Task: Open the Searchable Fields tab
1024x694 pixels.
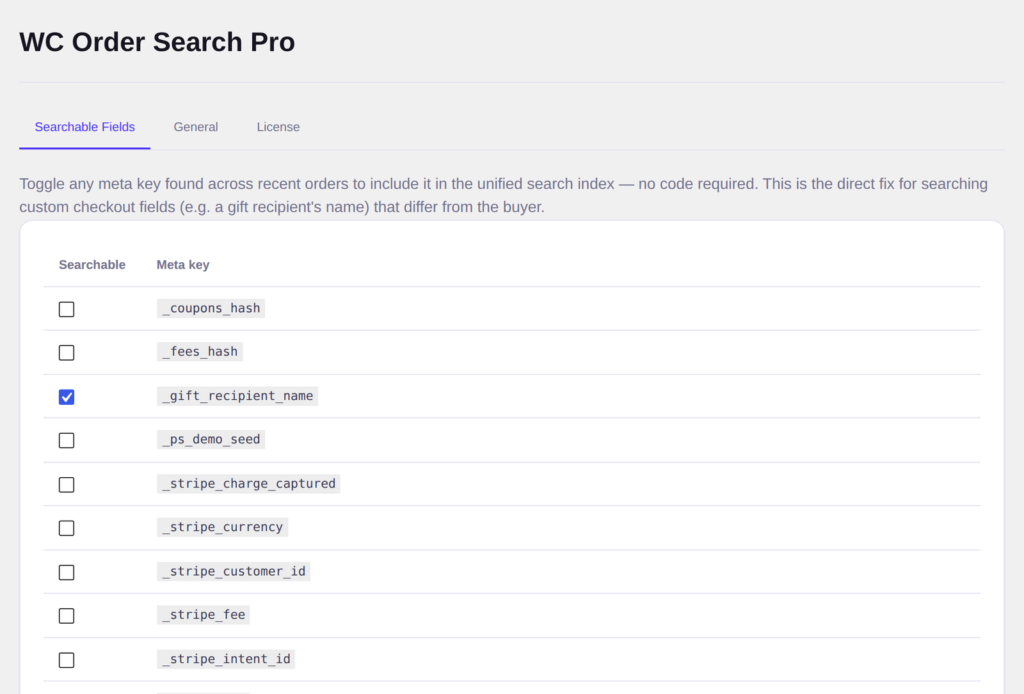Action: click(85, 127)
